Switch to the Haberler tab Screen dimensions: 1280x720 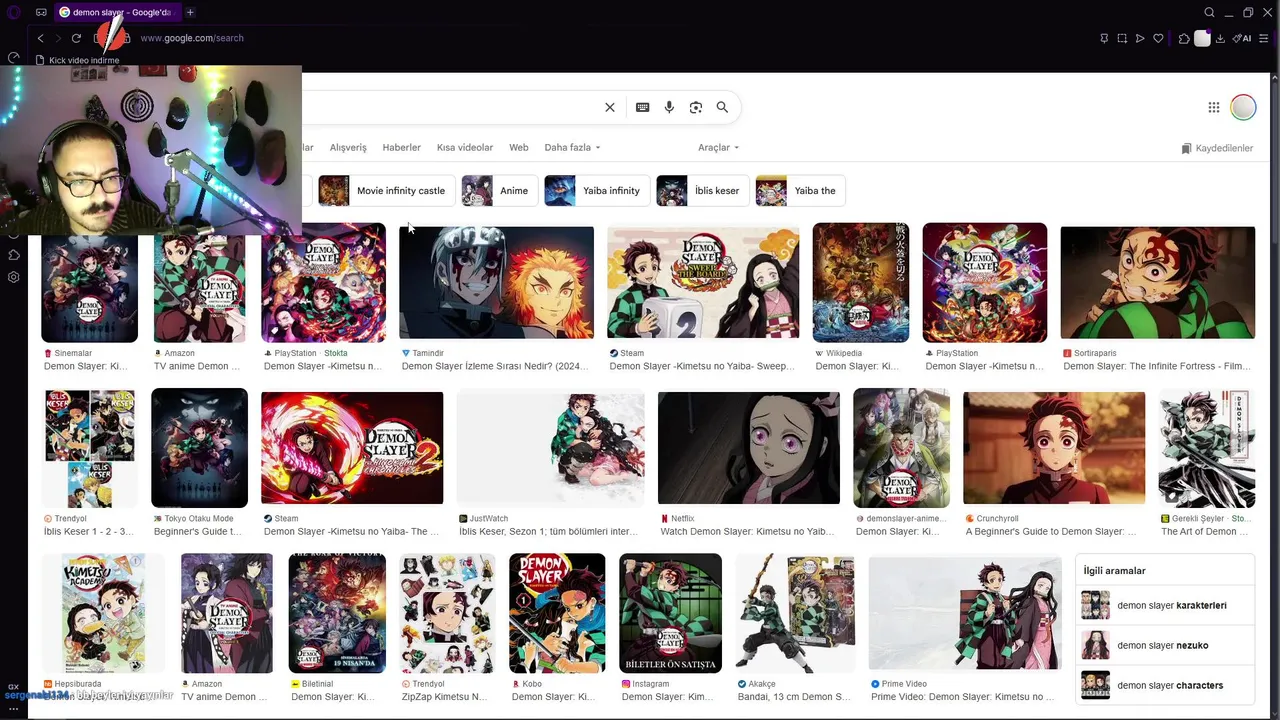point(401,147)
